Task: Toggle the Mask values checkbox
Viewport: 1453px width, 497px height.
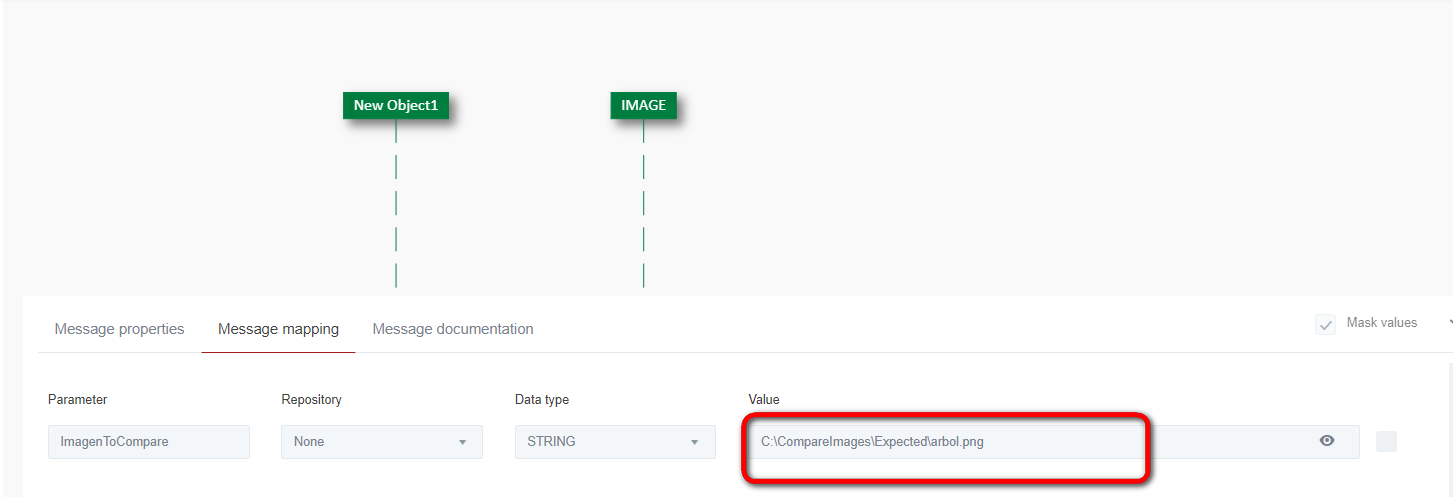Action: click(x=1326, y=324)
